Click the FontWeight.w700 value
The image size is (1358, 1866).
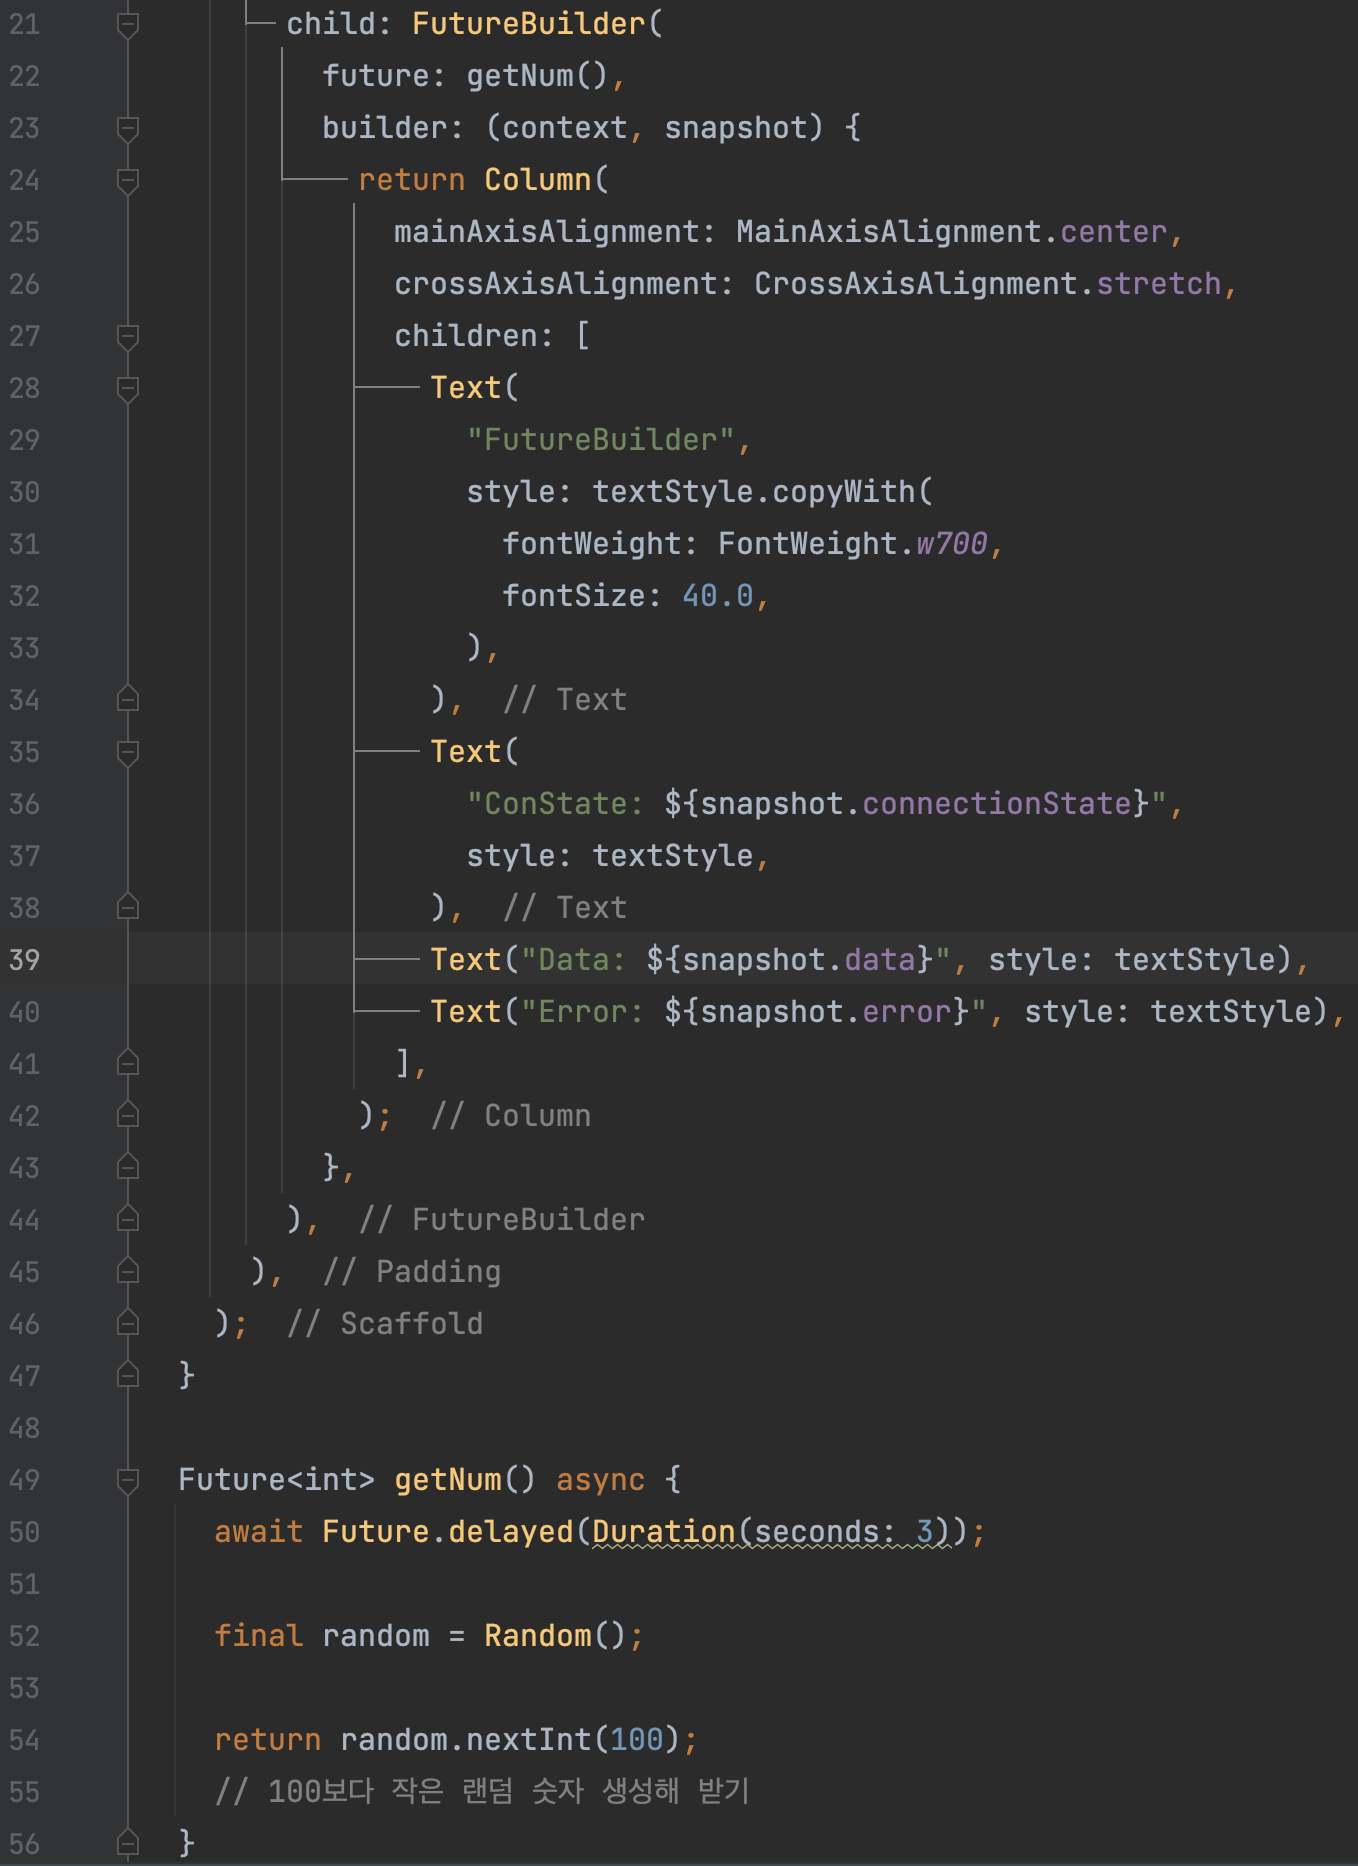point(853,544)
